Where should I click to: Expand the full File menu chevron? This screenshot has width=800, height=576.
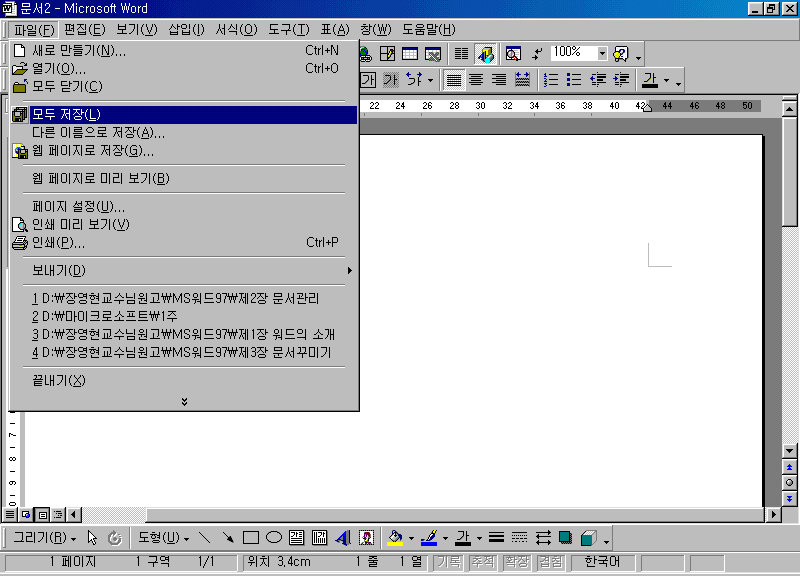pyautogui.click(x=184, y=402)
